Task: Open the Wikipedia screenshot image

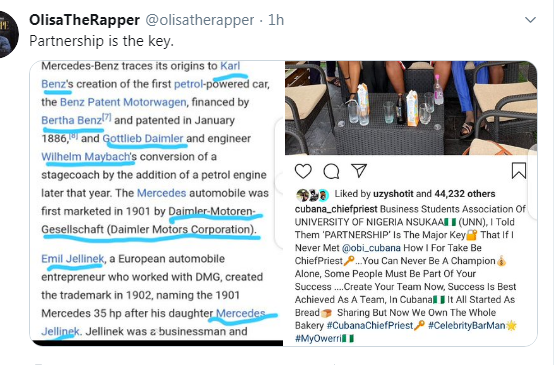Action: point(157,203)
